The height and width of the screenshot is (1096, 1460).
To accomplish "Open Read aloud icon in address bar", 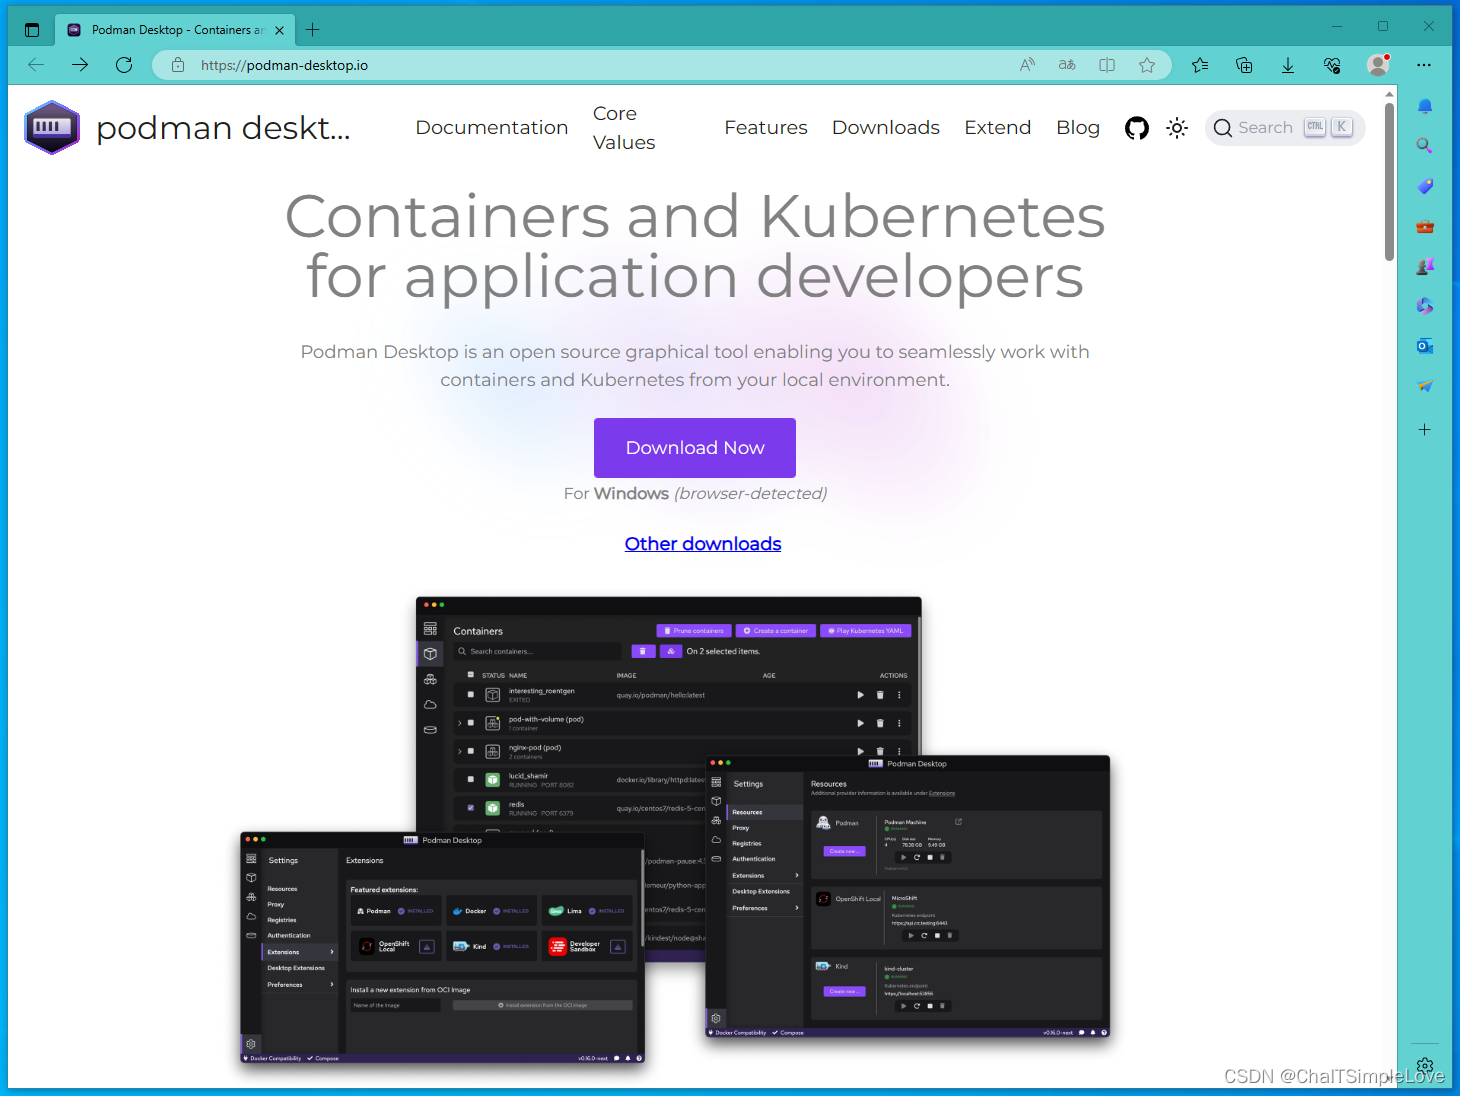I will click(x=1027, y=65).
